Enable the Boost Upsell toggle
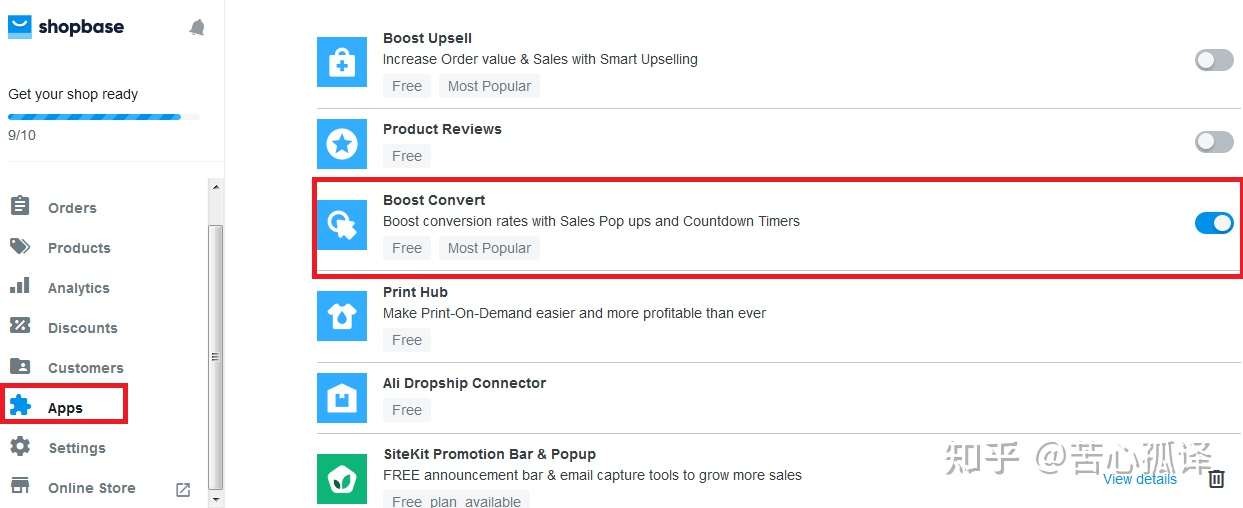 pos(1214,60)
